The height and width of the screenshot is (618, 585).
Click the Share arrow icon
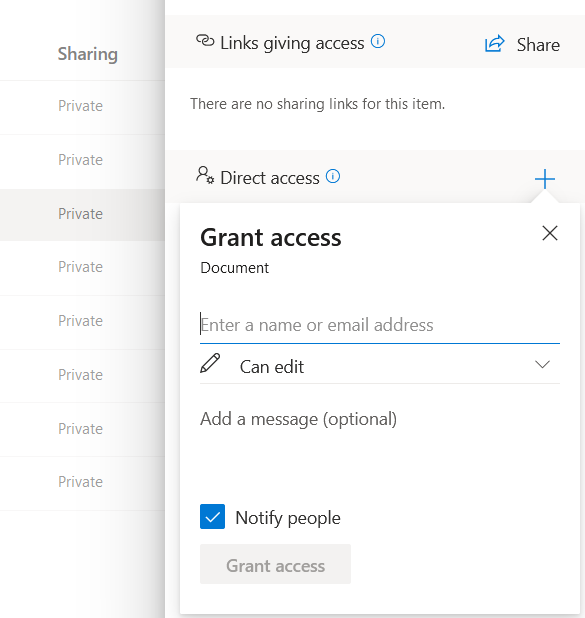(494, 44)
